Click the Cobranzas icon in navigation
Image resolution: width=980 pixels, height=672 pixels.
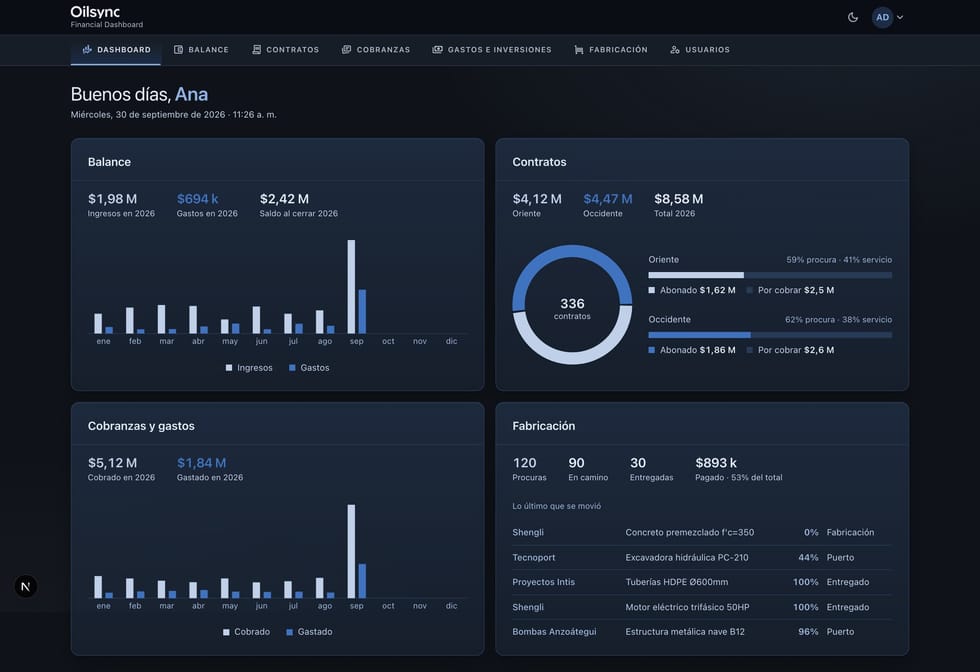346,49
